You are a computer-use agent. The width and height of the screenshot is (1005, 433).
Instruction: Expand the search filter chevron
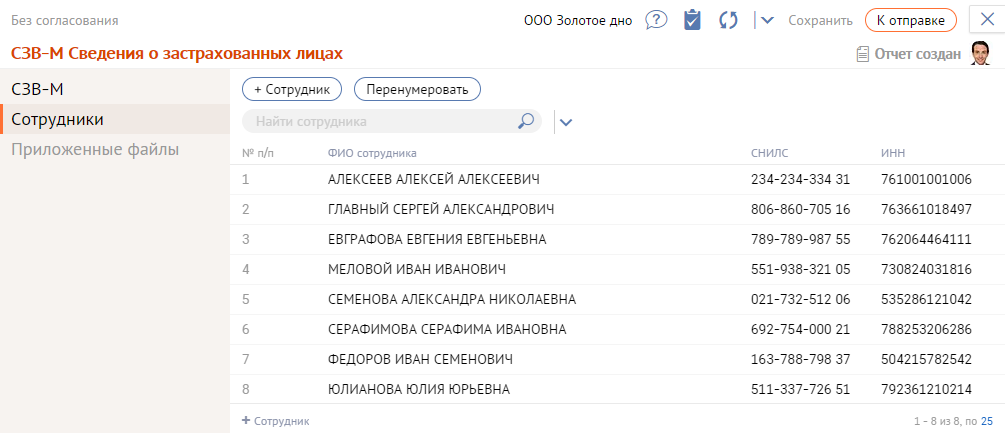click(565, 122)
